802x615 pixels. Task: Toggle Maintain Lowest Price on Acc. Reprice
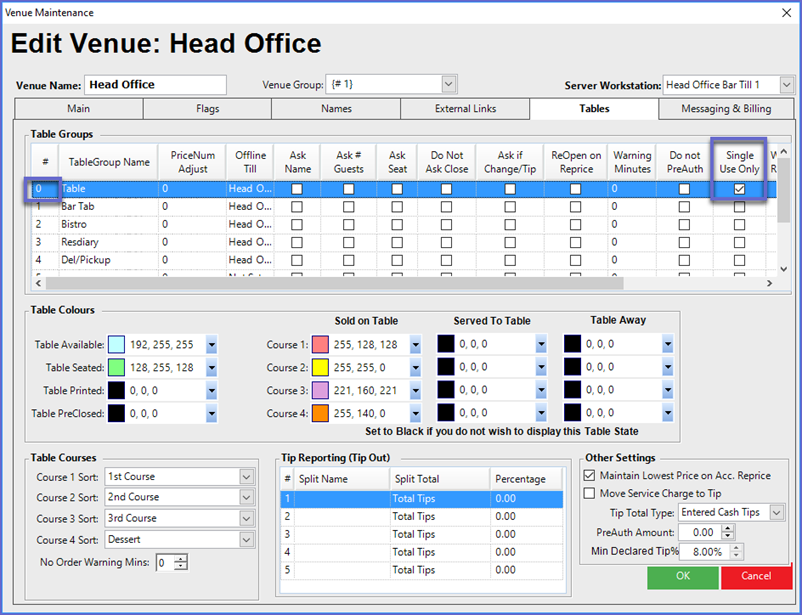point(589,475)
